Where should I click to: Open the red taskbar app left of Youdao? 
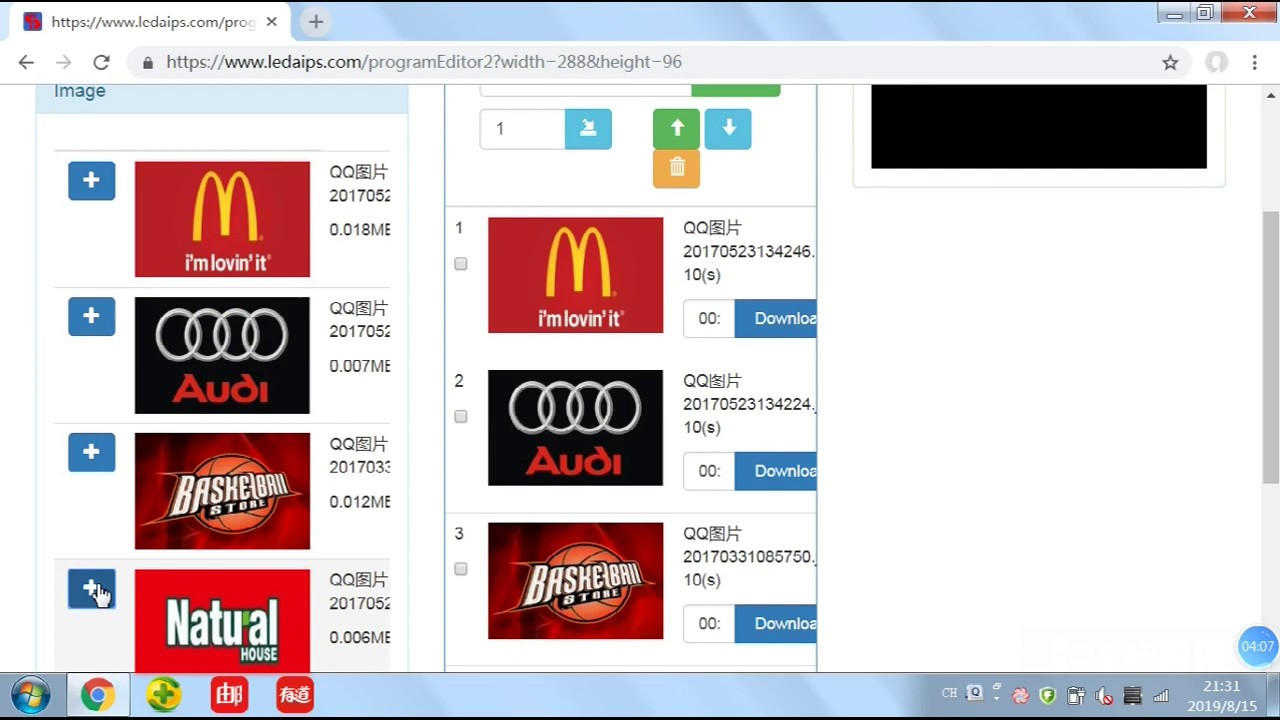pyautogui.click(x=229, y=694)
